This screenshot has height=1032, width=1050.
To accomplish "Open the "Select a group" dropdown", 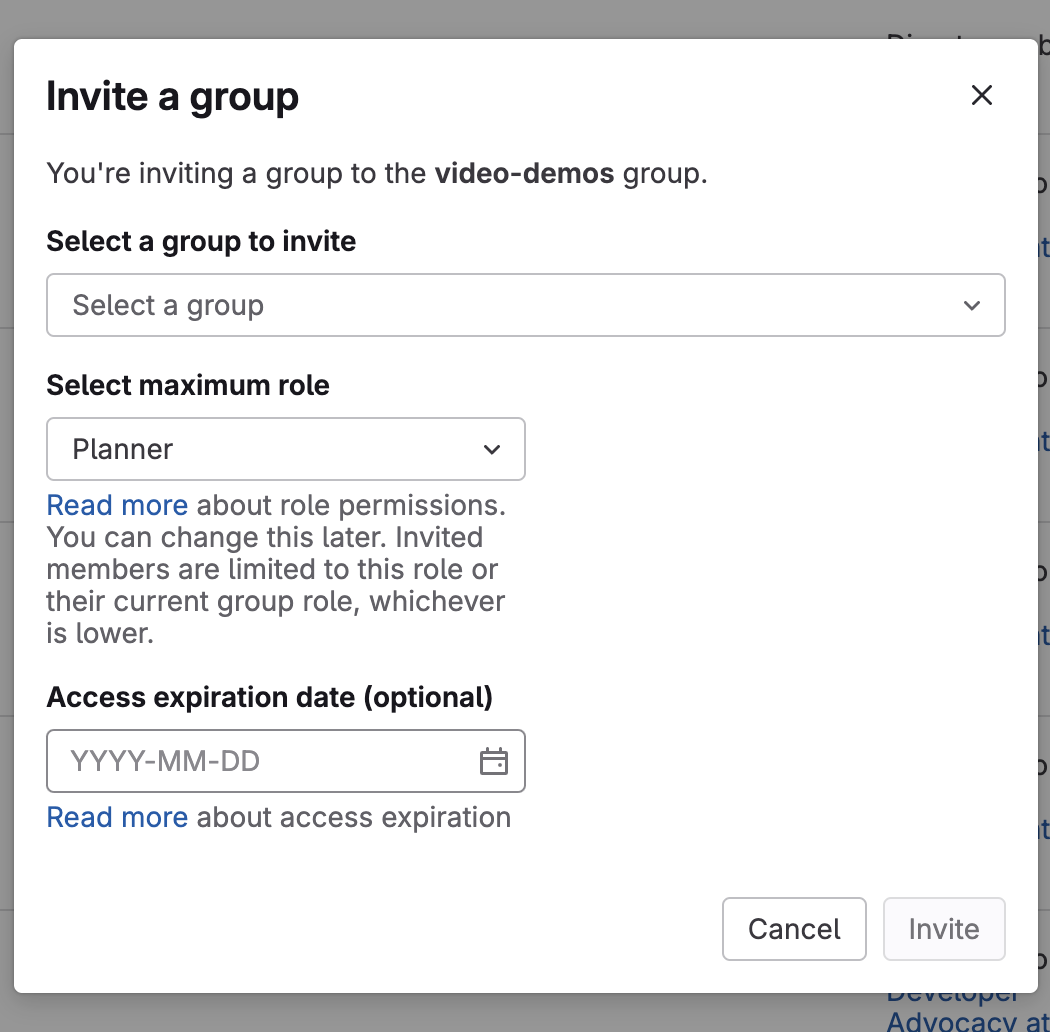I will (525, 305).
